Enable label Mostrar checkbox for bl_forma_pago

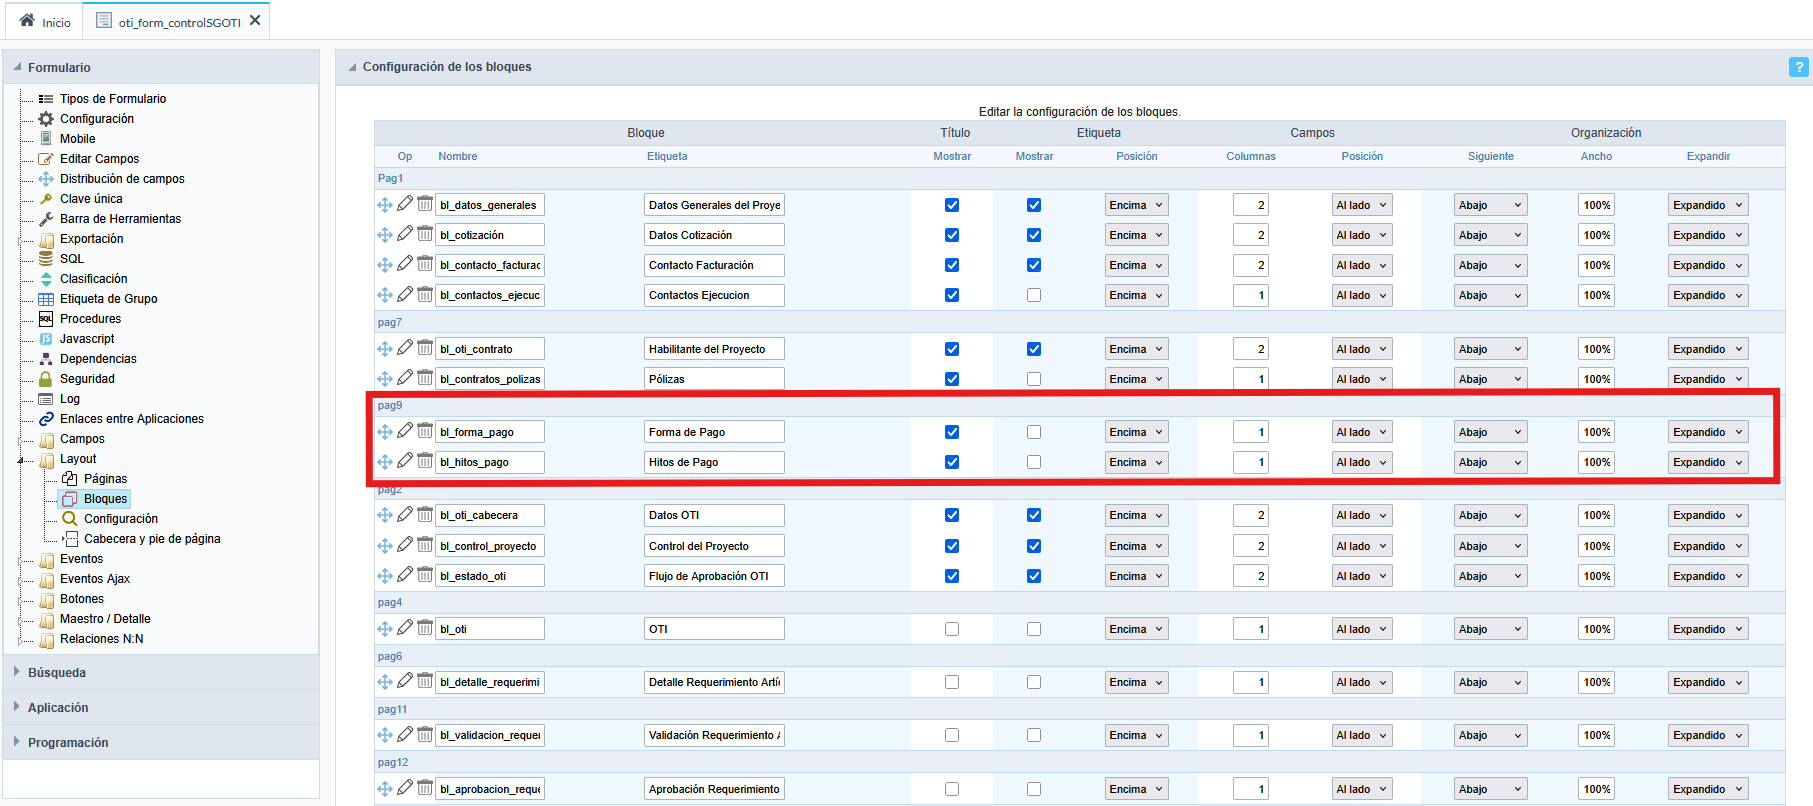click(x=1034, y=432)
